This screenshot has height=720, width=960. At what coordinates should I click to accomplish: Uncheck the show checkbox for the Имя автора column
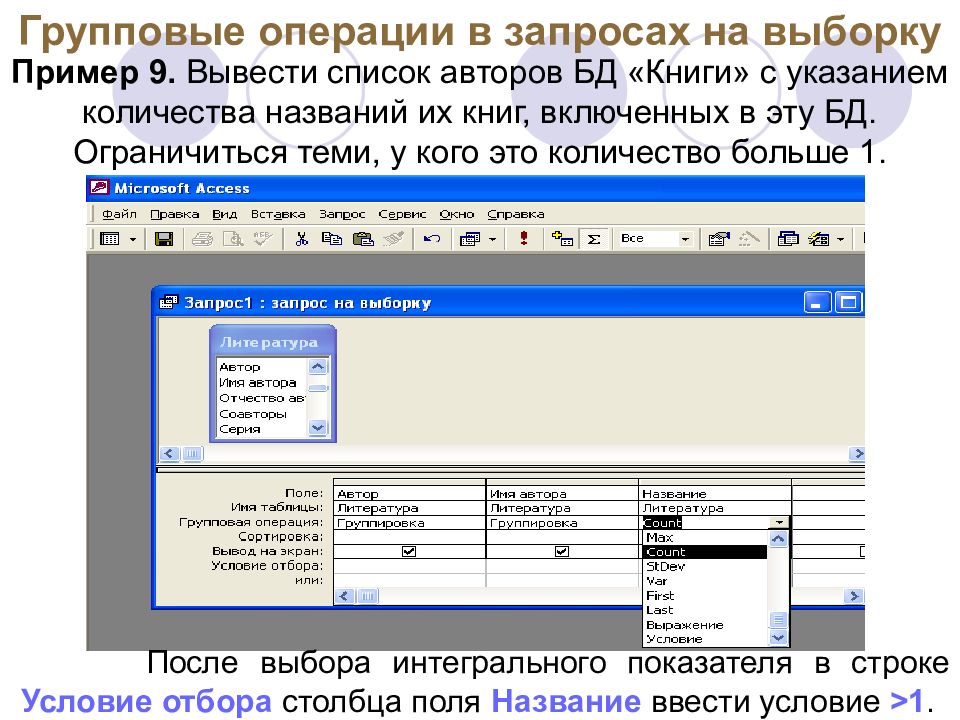coord(561,551)
